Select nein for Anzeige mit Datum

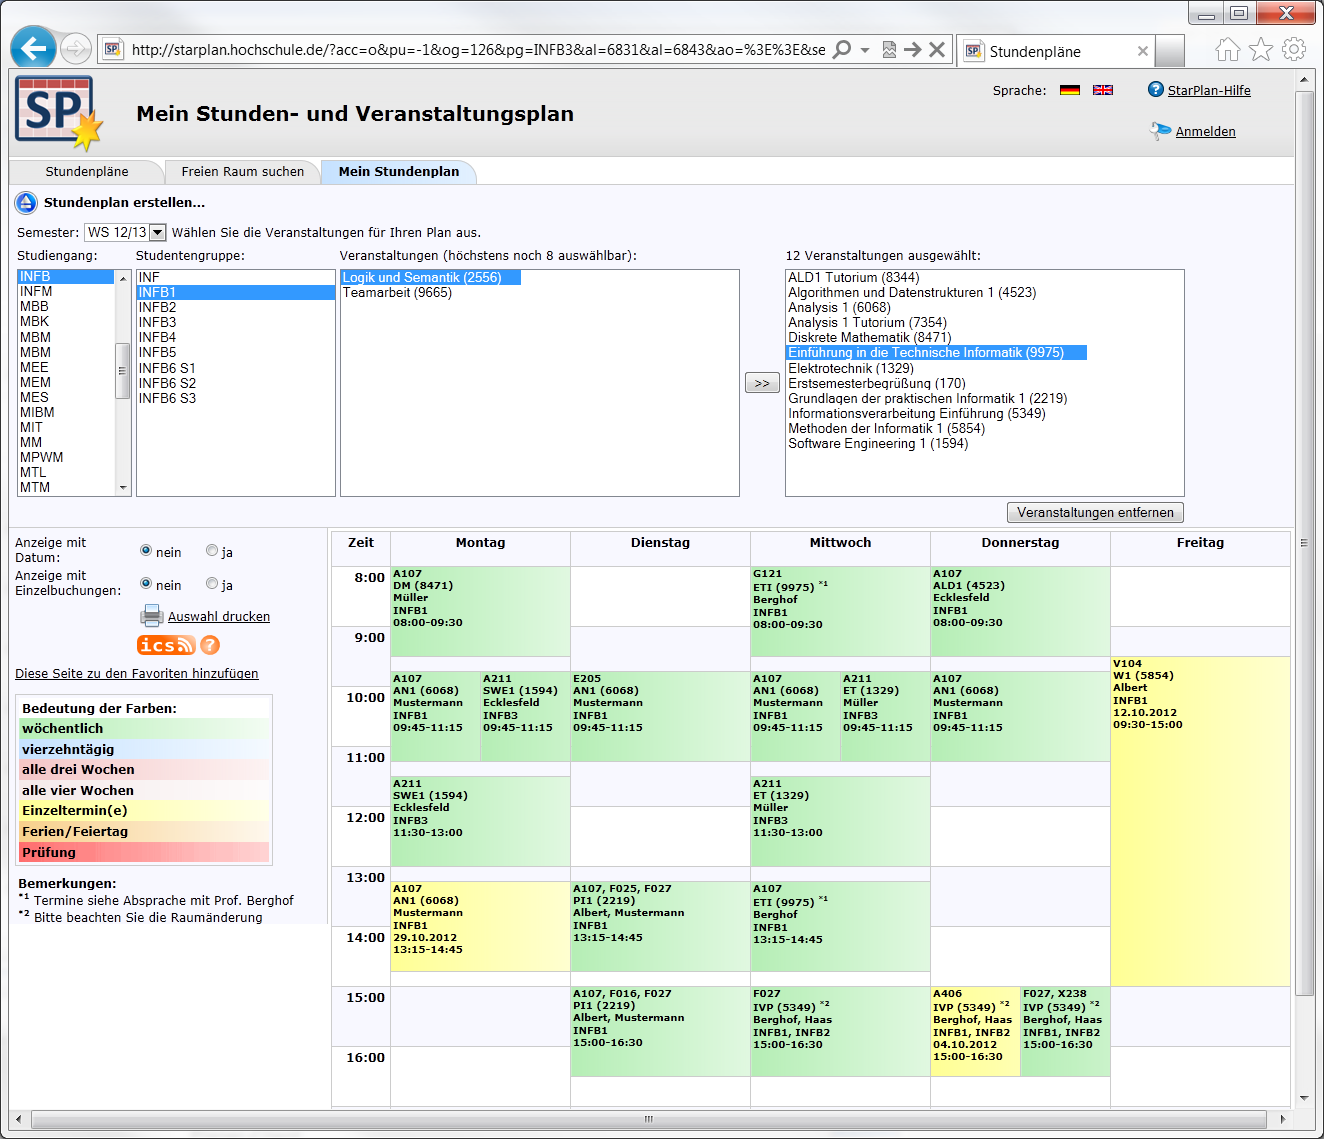pos(146,550)
